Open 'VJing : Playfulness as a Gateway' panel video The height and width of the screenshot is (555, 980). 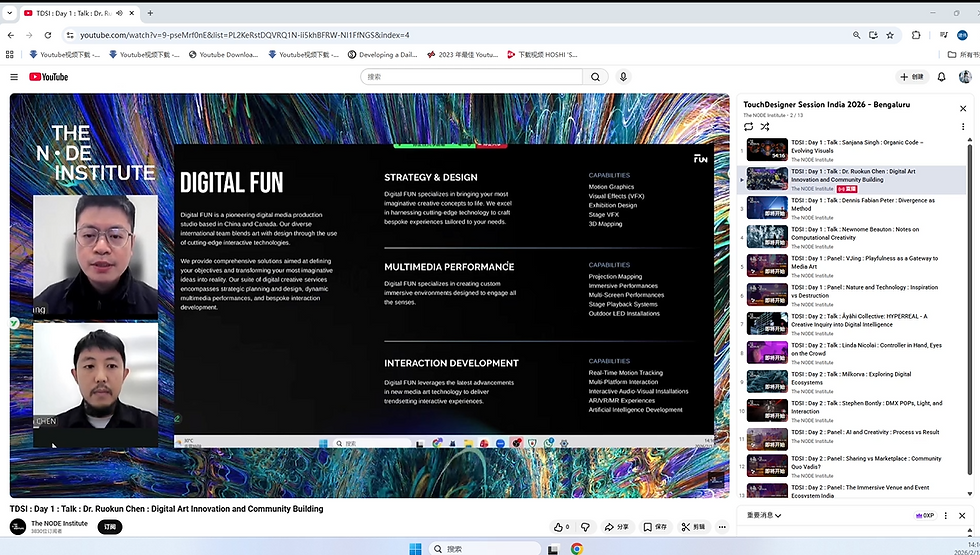point(851,266)
